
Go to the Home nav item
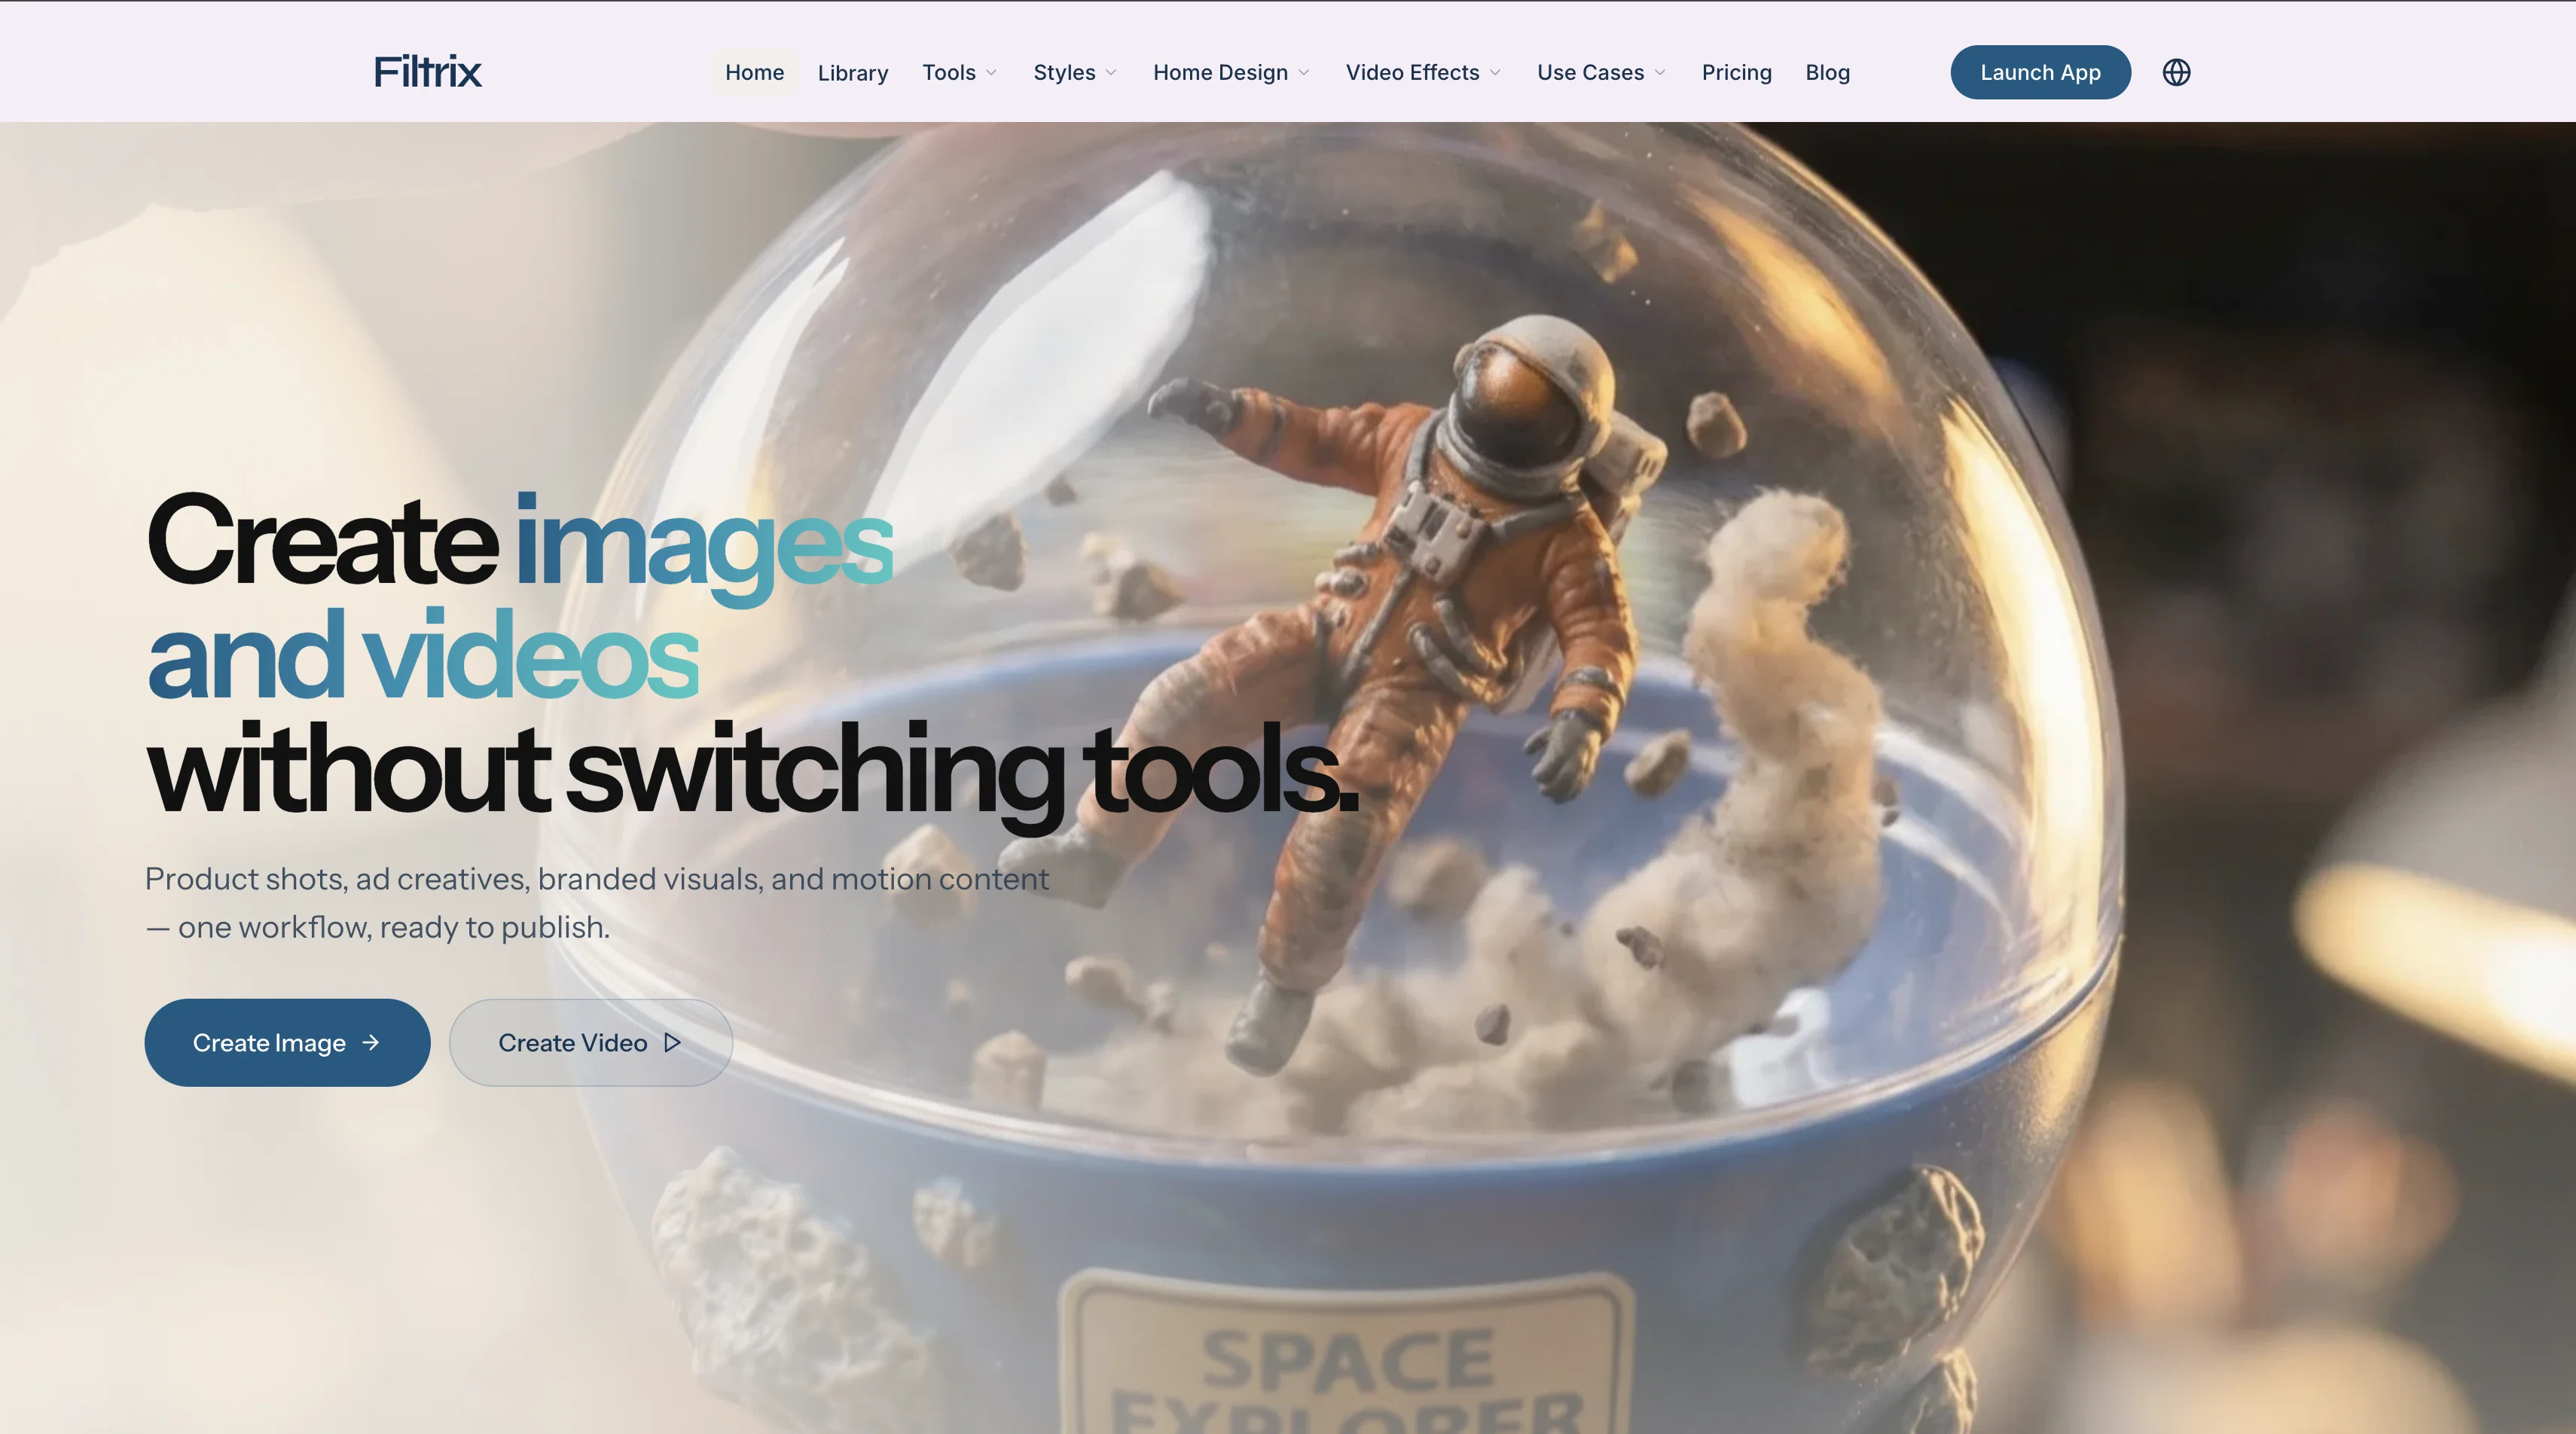click(x=755, y=72)
